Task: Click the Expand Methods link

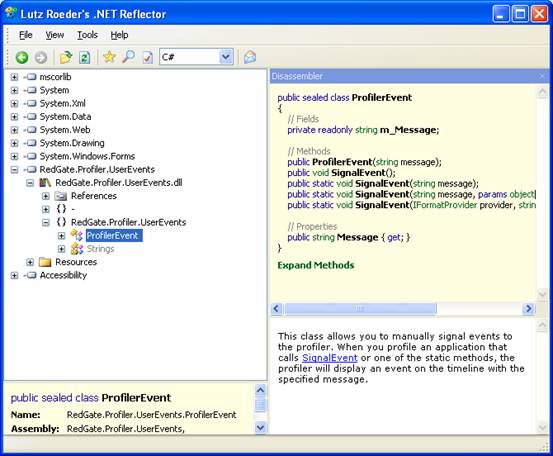Action: (x=316, y=265)
